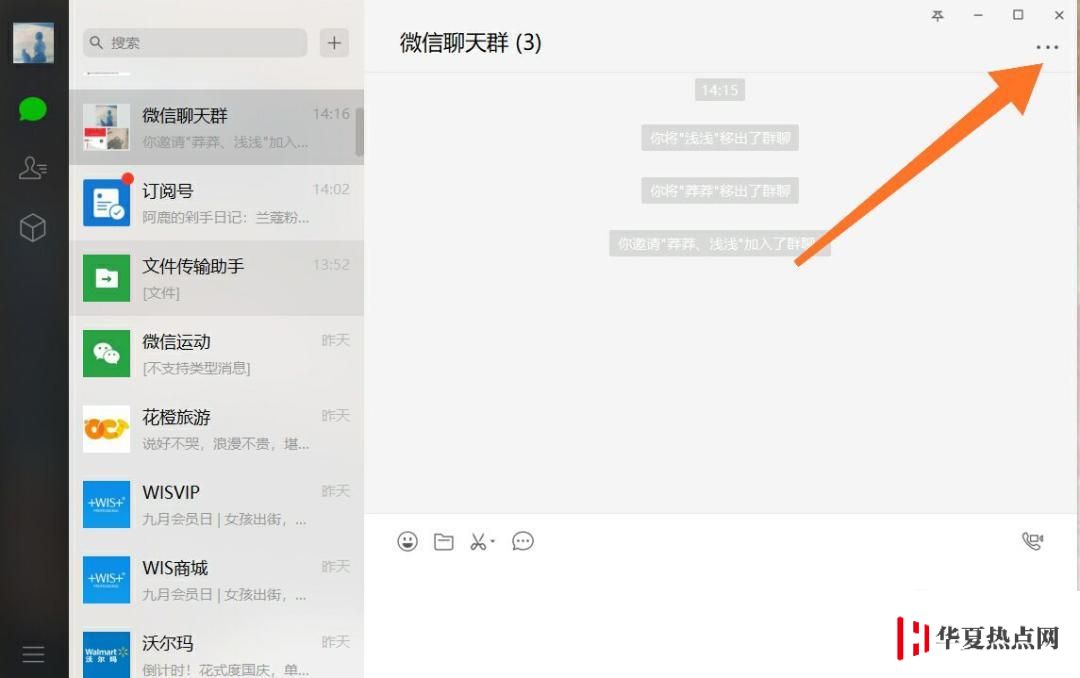Open the Contacts icon in sidebar
1080x678 pixels.
click(32, 167)
